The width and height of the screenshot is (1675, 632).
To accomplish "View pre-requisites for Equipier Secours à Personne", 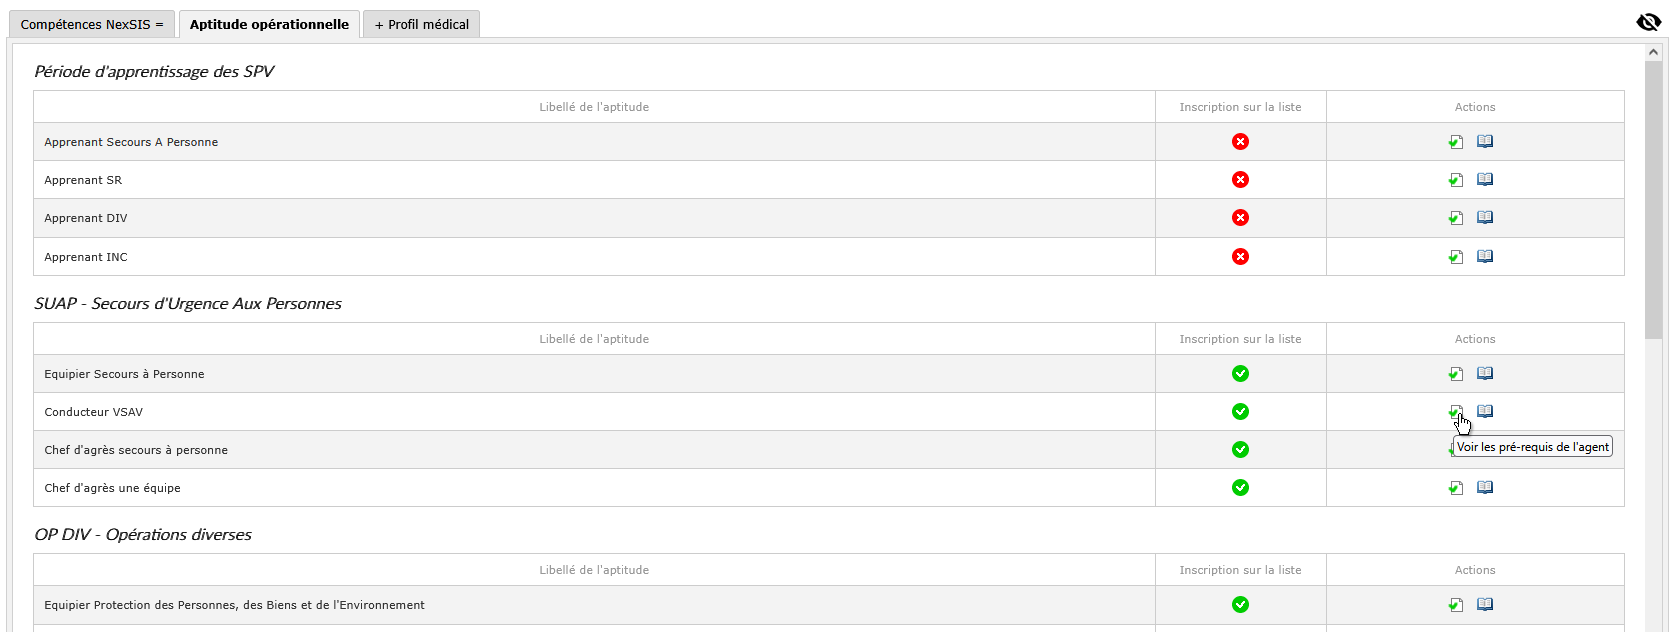I will [x=1456, y=374].
